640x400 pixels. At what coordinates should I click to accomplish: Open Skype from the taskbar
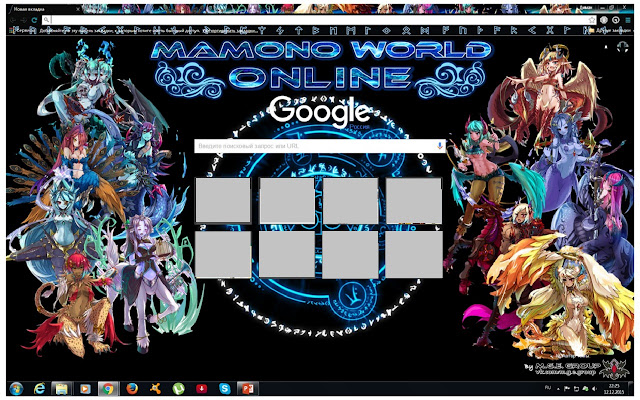[x=224, y=389]
